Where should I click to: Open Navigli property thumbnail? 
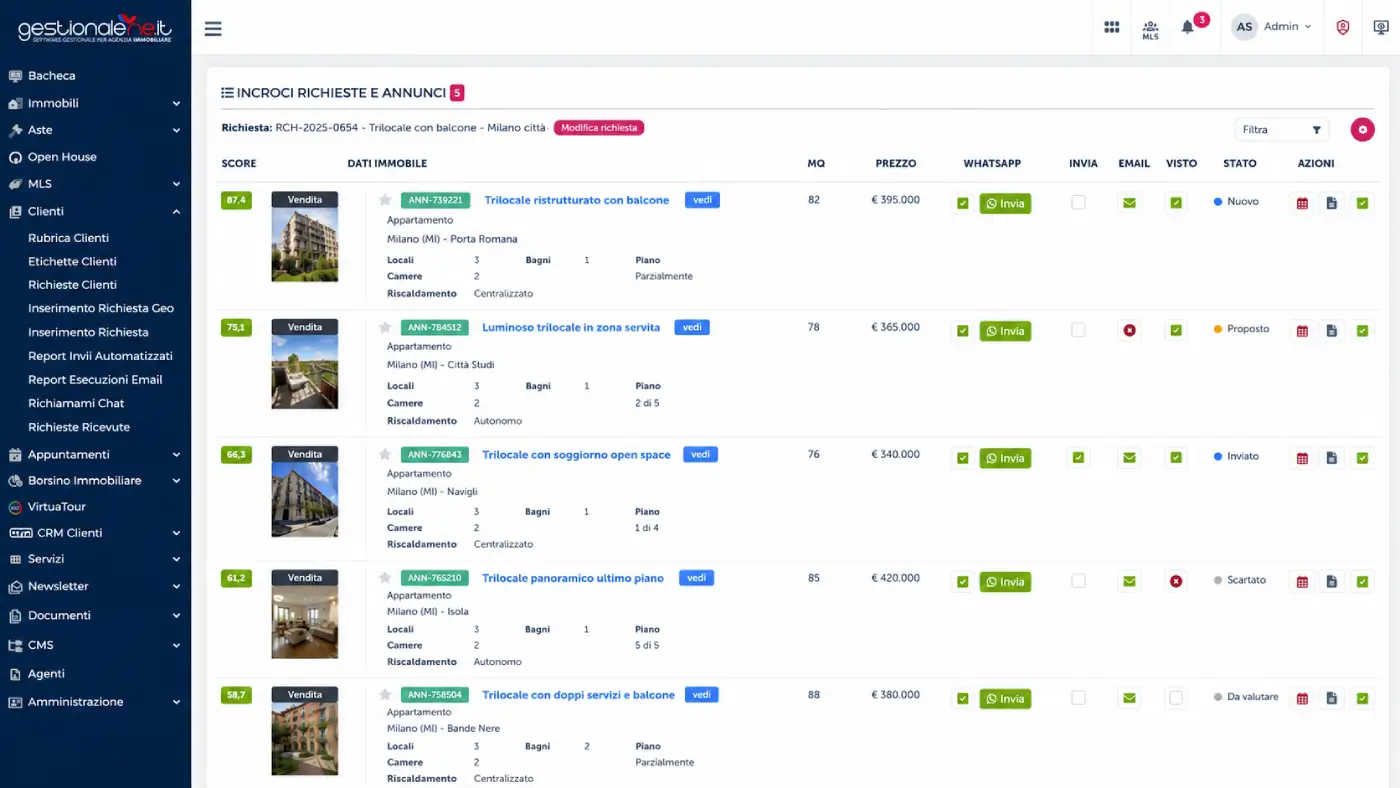[x=305, y=499]
